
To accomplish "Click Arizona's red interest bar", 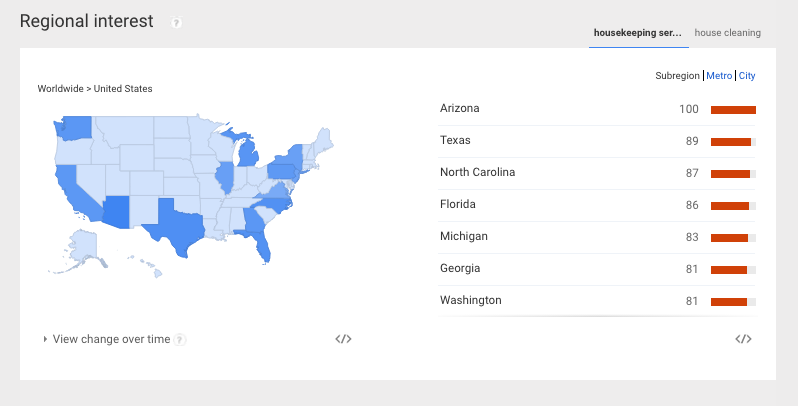I will click(x=732, y=109).
